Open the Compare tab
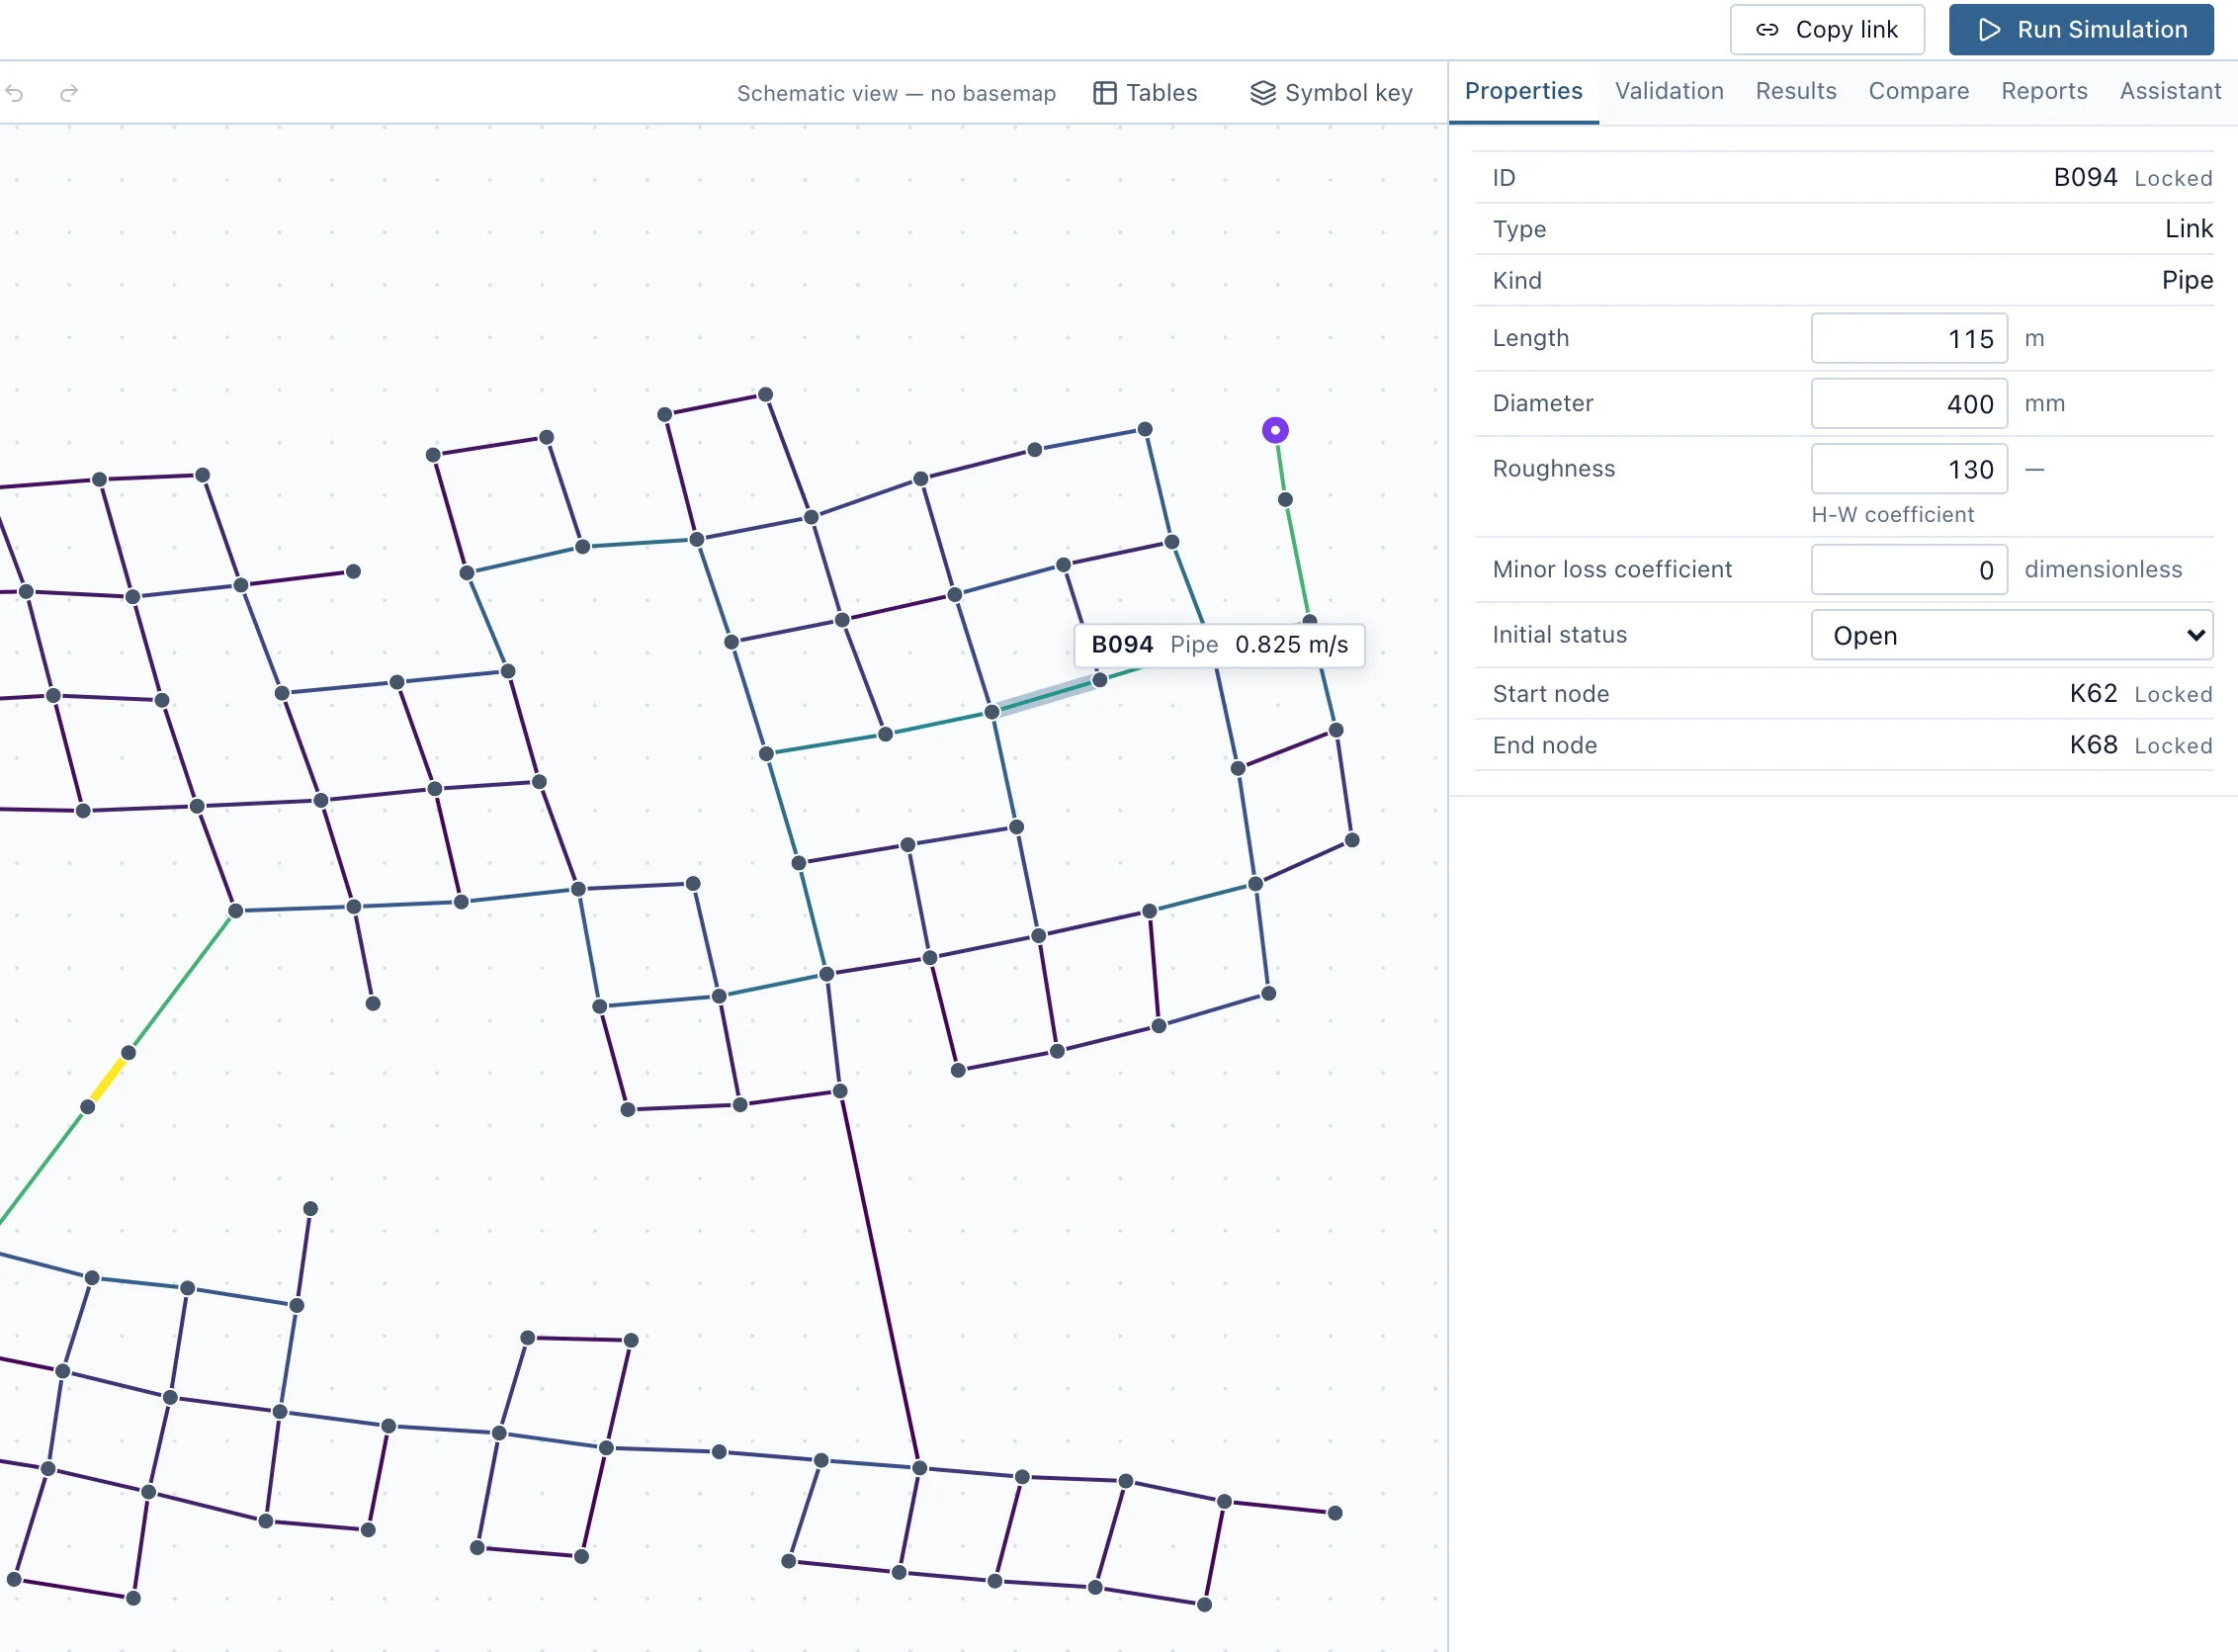This screenshot has width=2238, height=1652. click(1918, 91)
